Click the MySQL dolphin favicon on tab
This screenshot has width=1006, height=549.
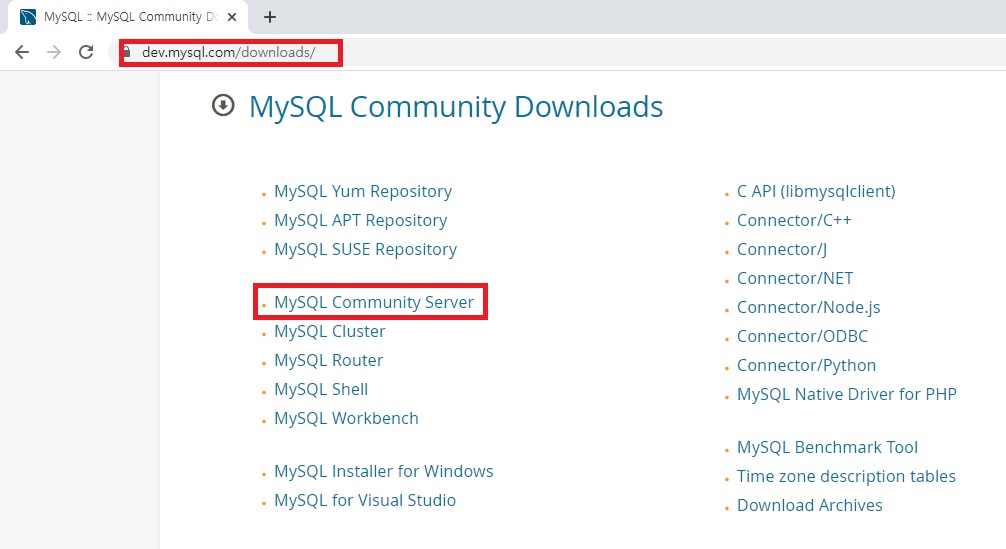click(28, 17)
